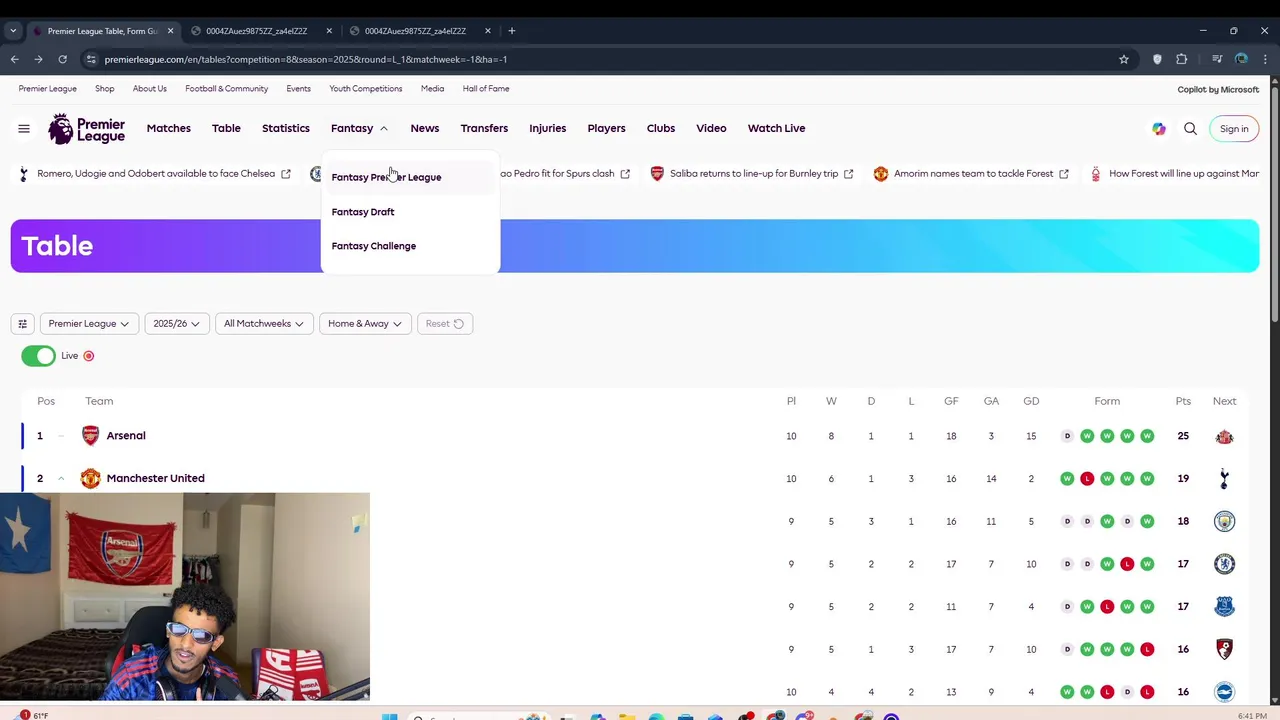Click the page vertical scrollbar thumb
Viewport: 1280px width, 720px height.
pos(1274,205)
